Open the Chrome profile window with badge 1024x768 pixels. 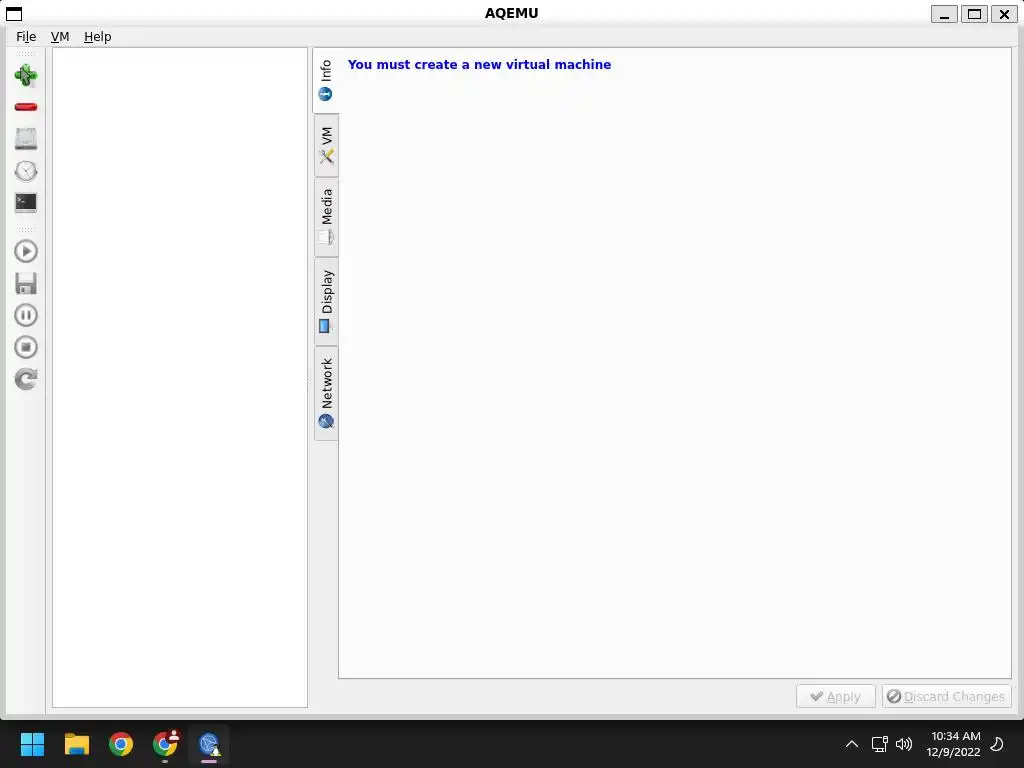[x=165, y=744]
